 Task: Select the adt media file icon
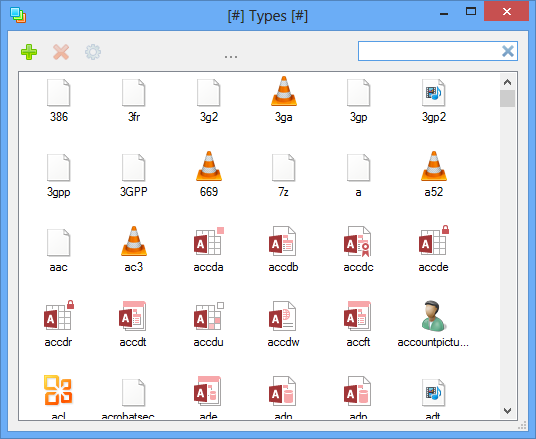click(433, 393)
